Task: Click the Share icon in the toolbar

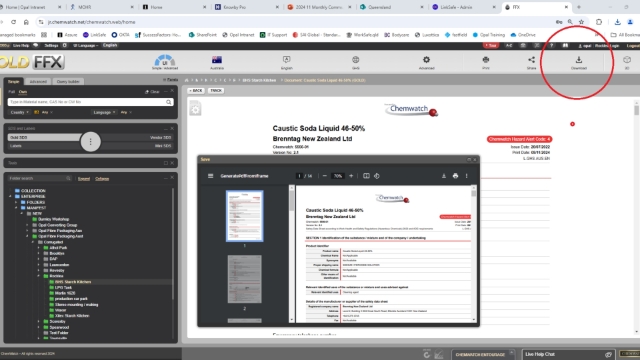Action: (x=531, y=60)
